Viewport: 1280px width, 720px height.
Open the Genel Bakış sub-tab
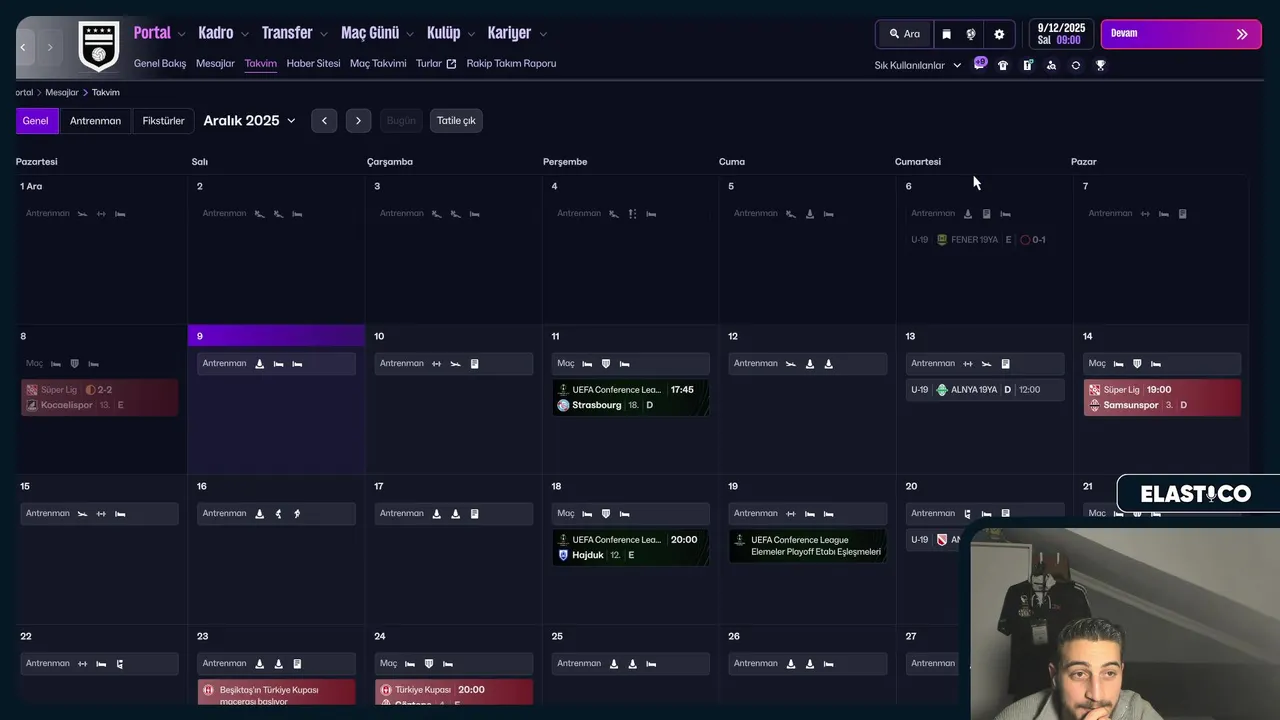click(160, 63)
